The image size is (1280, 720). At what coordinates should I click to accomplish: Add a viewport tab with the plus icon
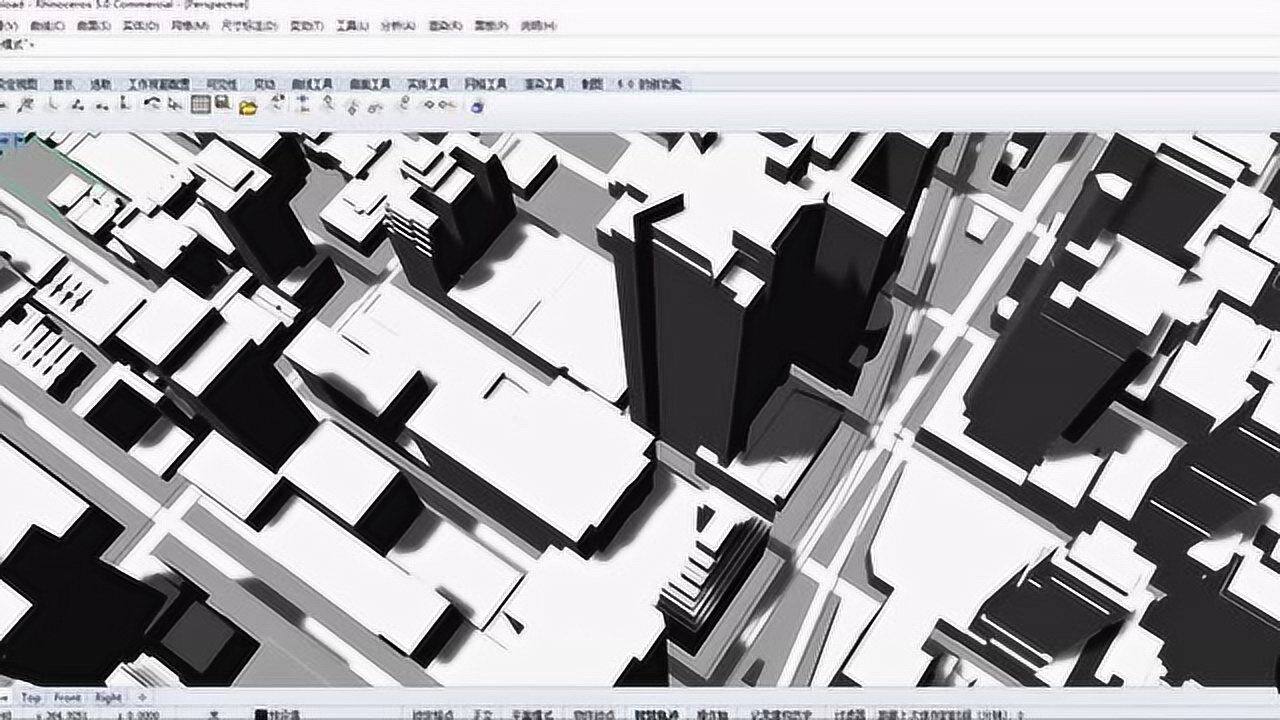point(142,697)
